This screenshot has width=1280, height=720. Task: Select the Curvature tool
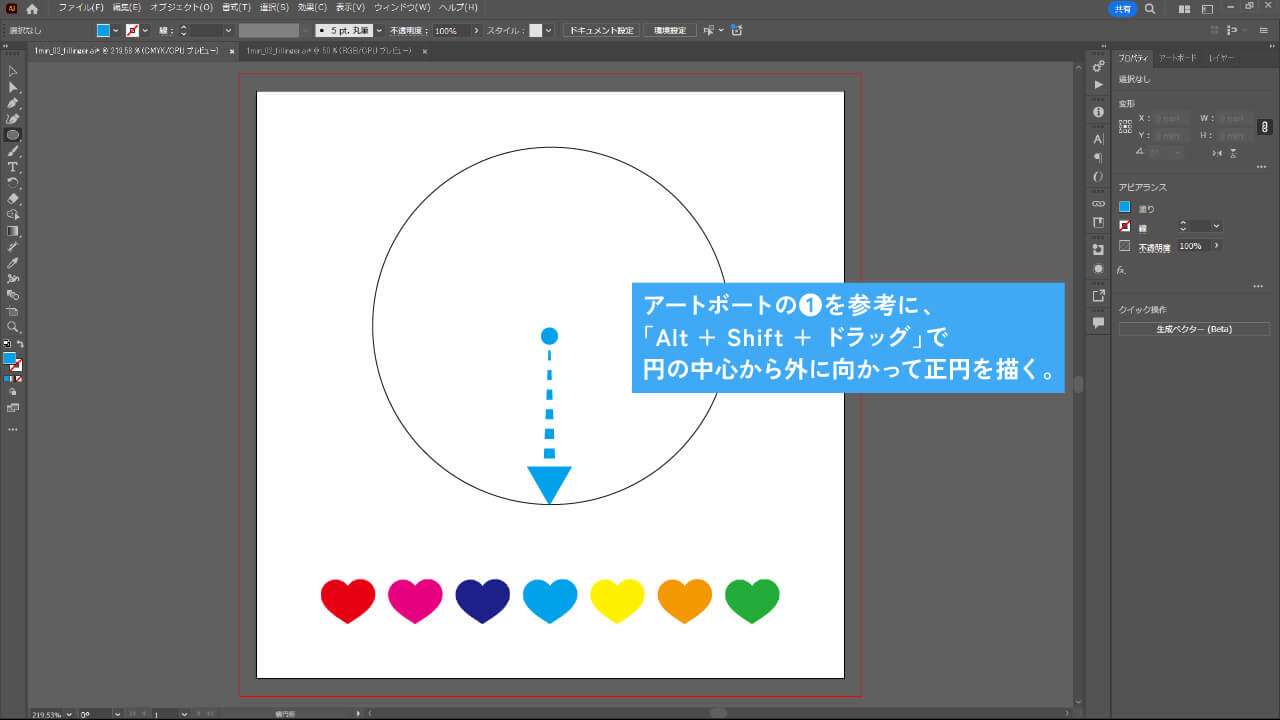[x=13, y=119]
